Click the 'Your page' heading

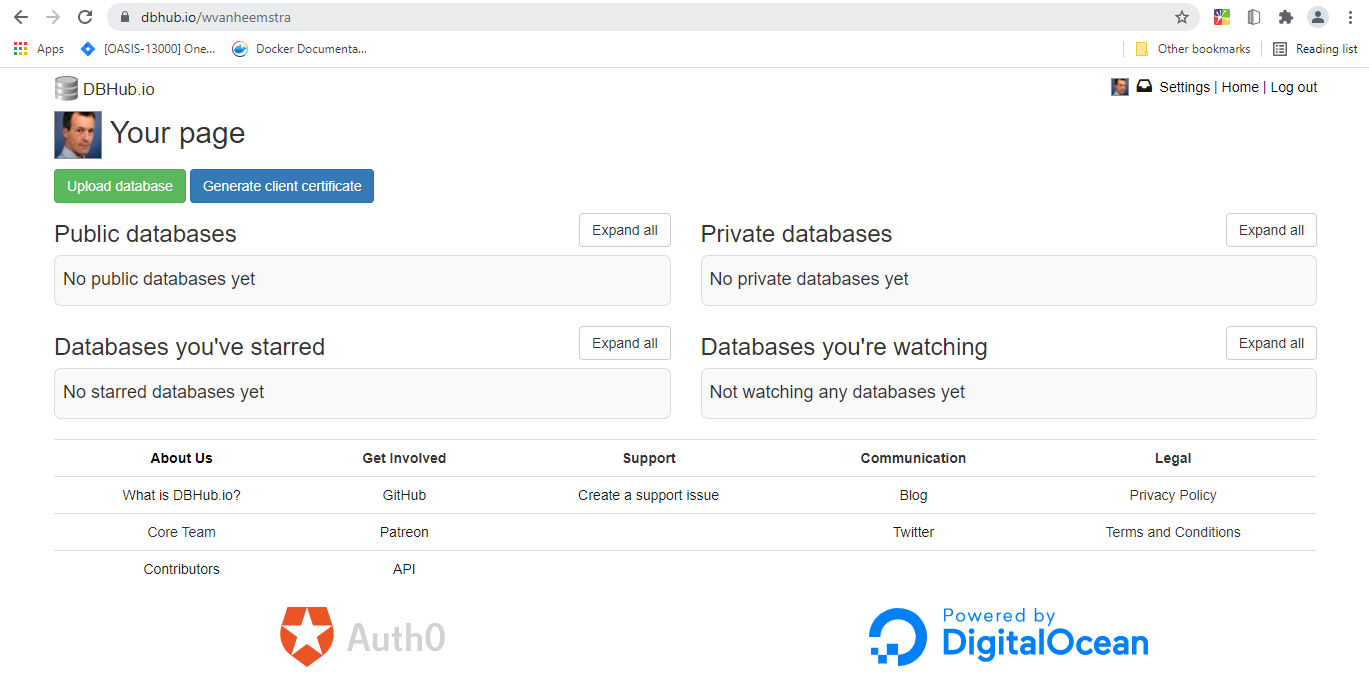177,133
